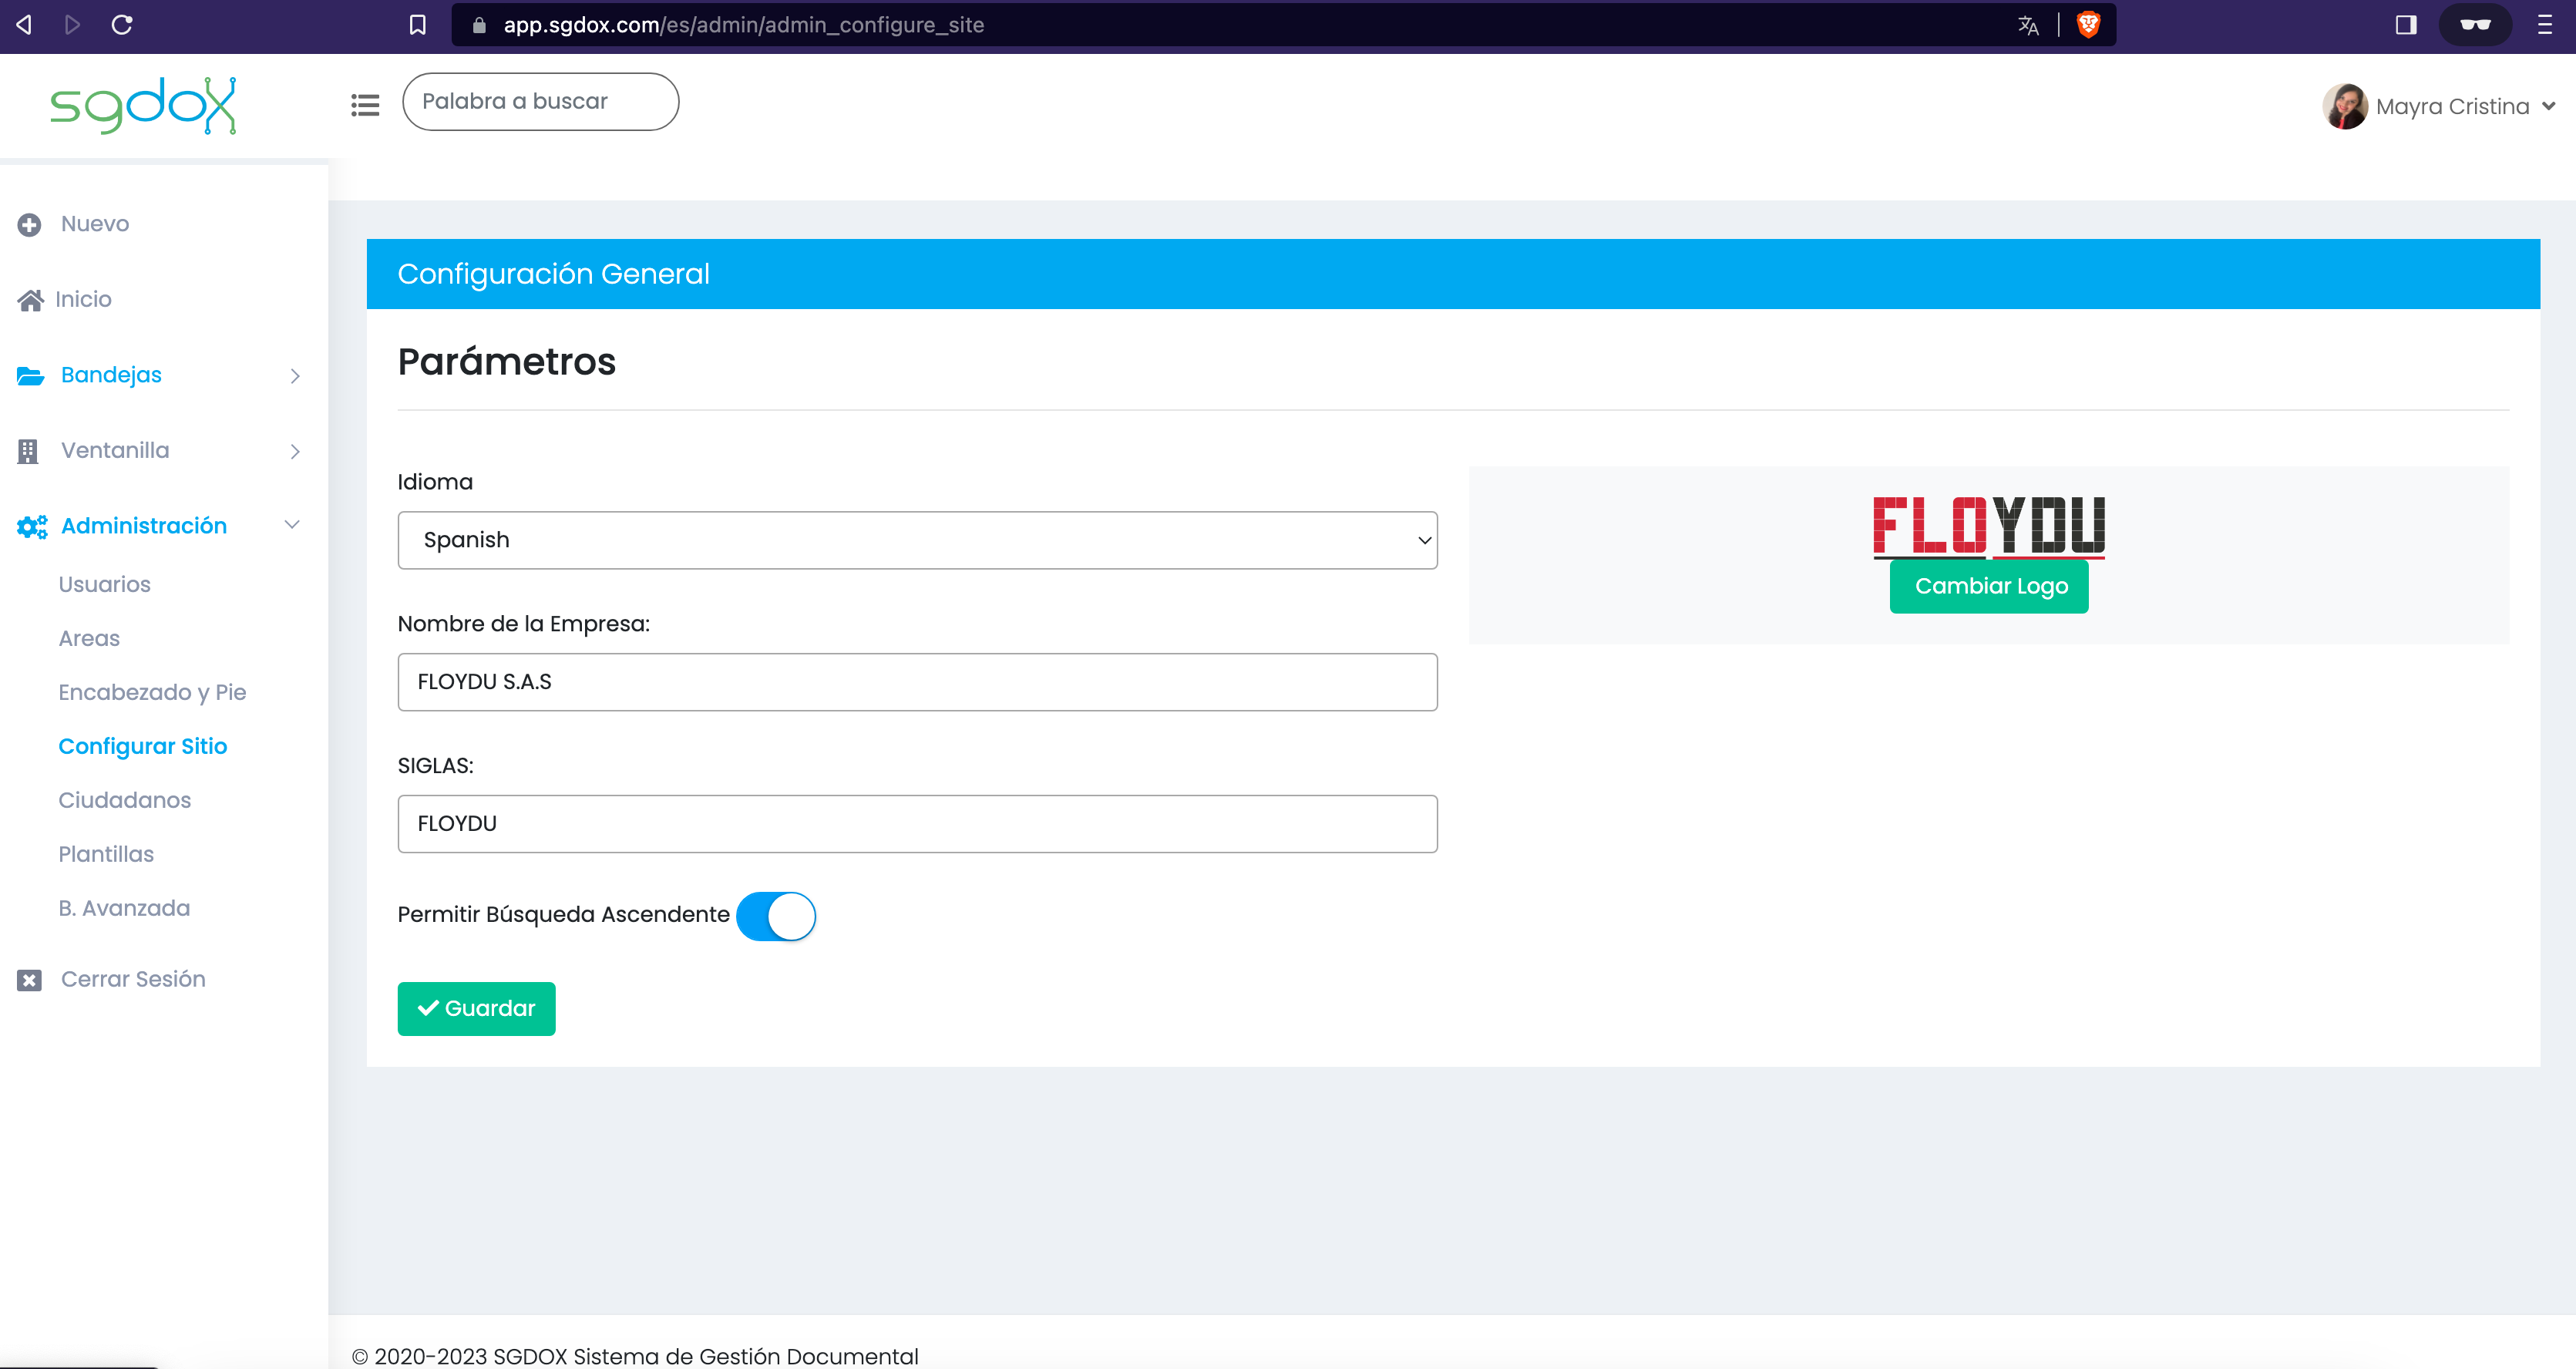This screenshot has height=1369, width=2576.
Task: Open Mayra Cristina user dropdown
Action: click(x=2439, y=106)
